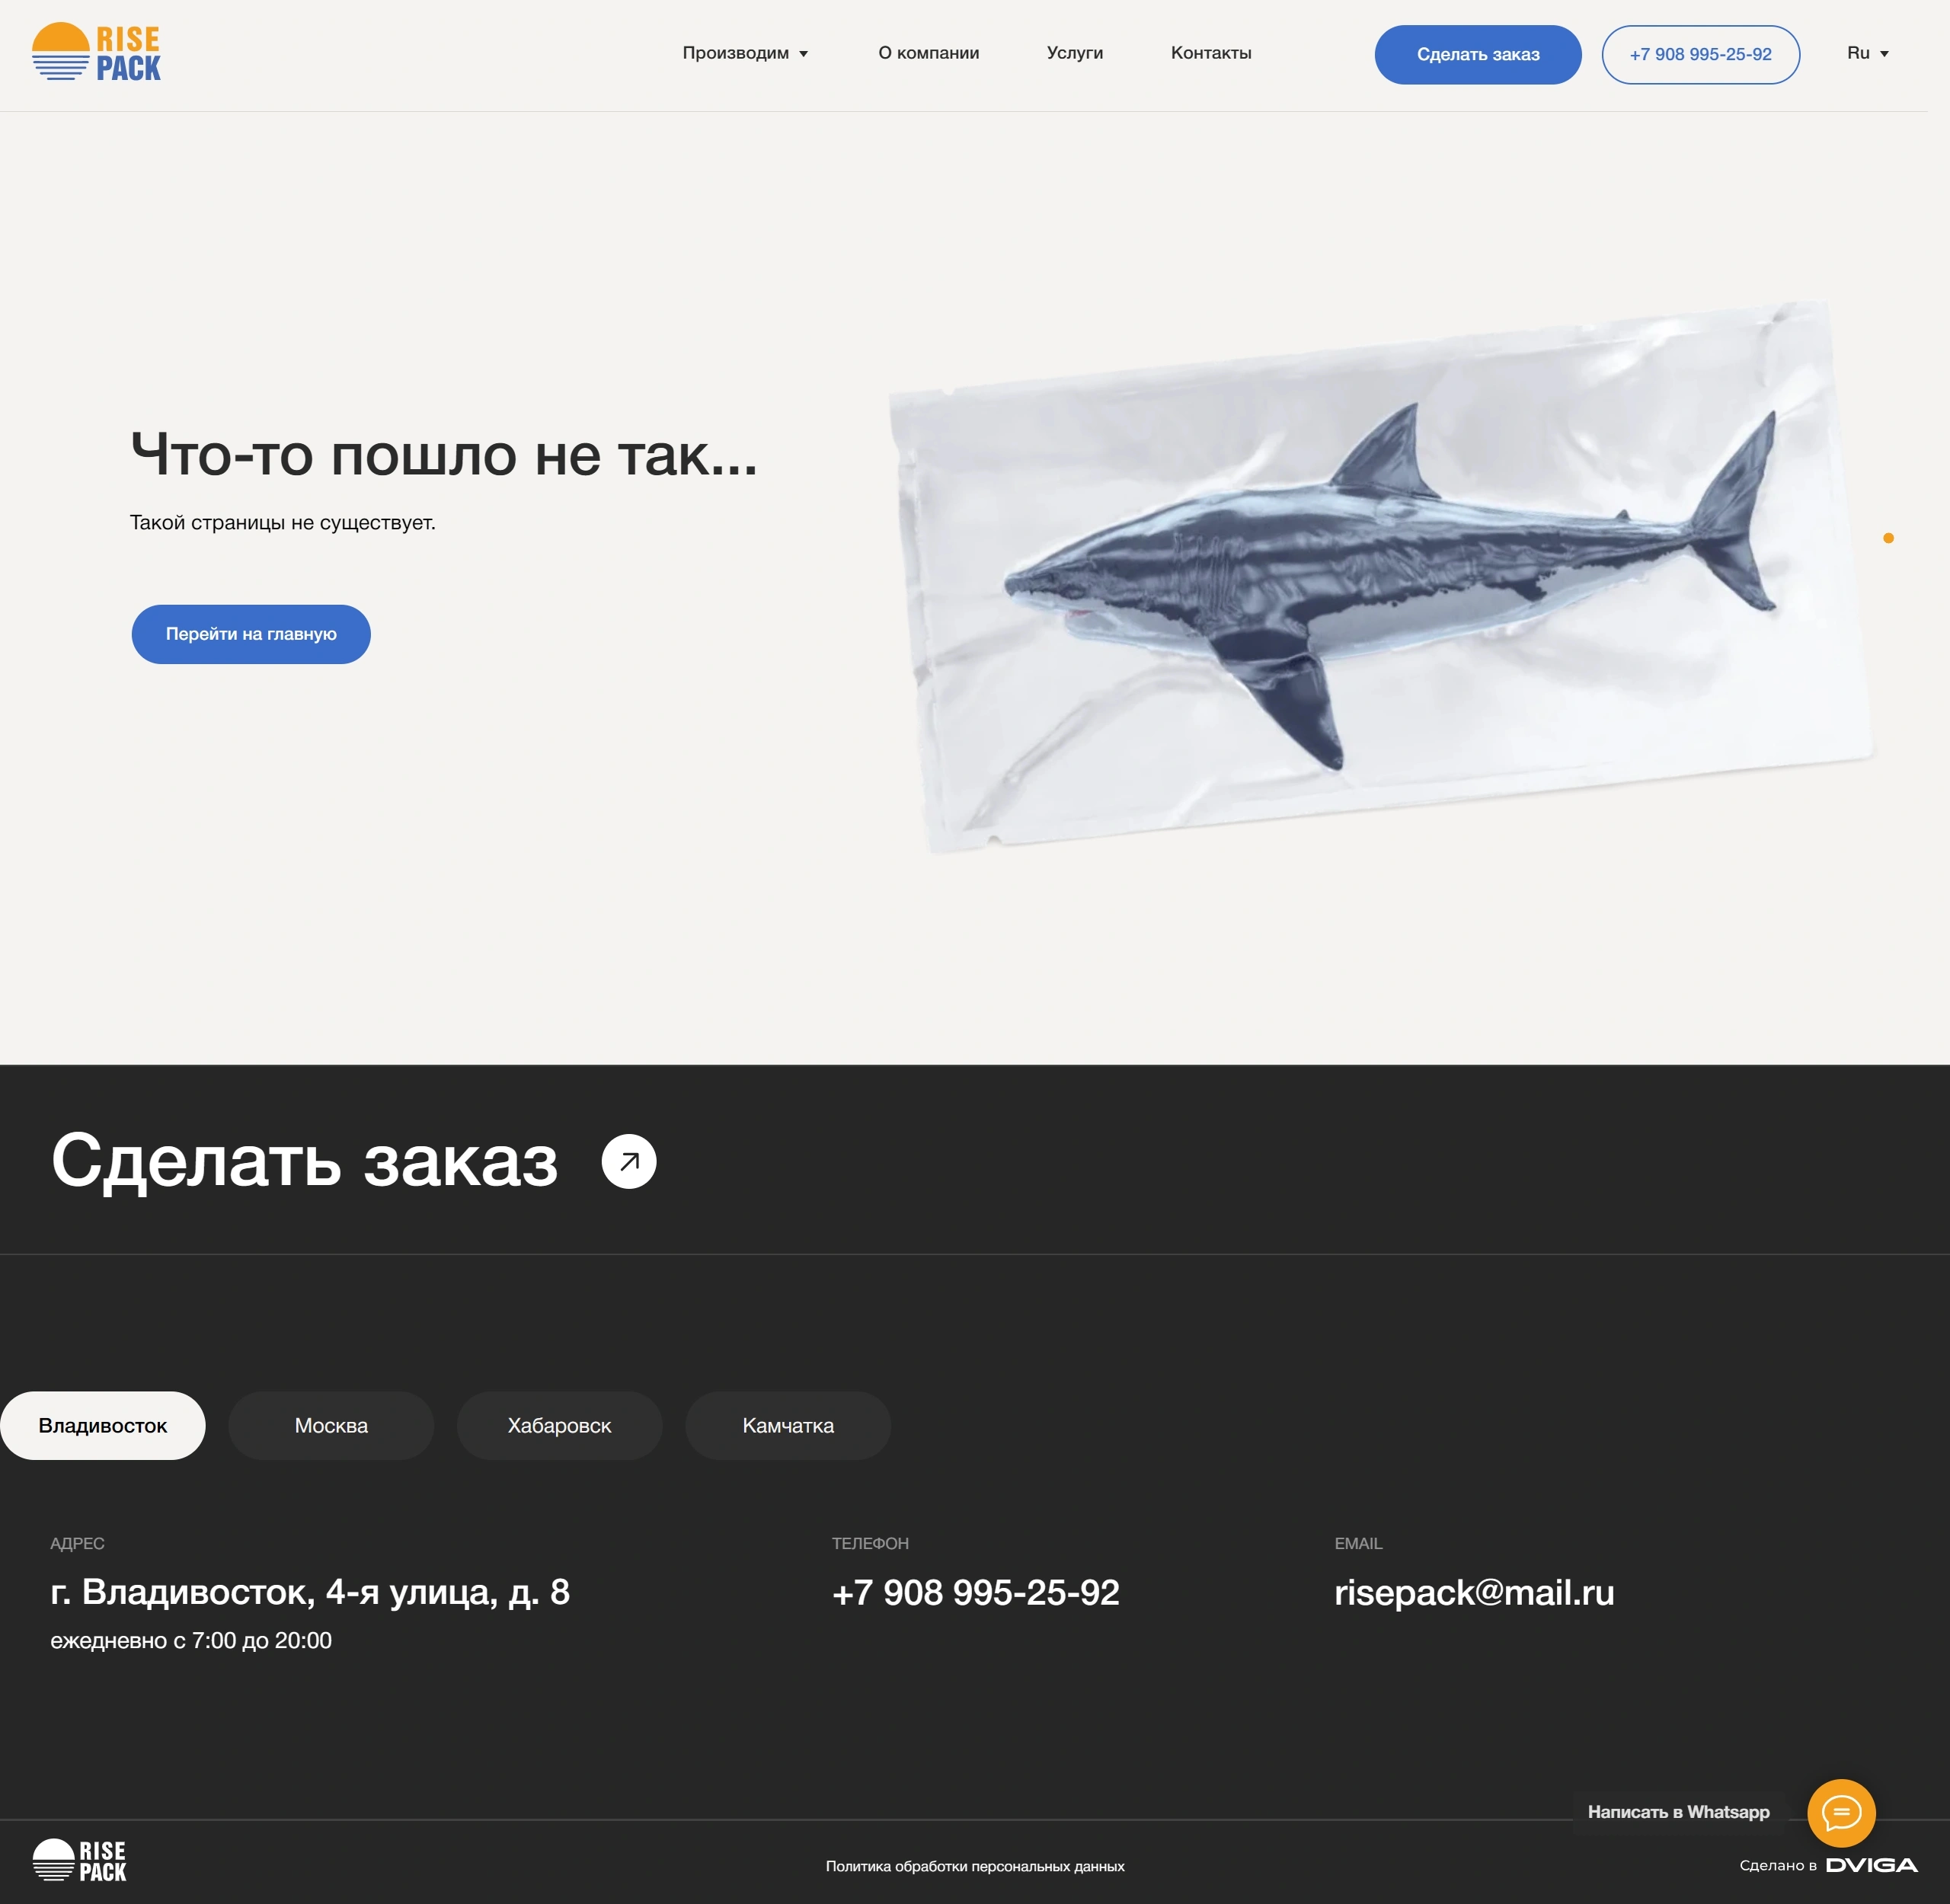Image resolution: width=1950 pixels, height=1904 pixels.
Task: Open the Контакты menu item
Action: click(1211, 53)
